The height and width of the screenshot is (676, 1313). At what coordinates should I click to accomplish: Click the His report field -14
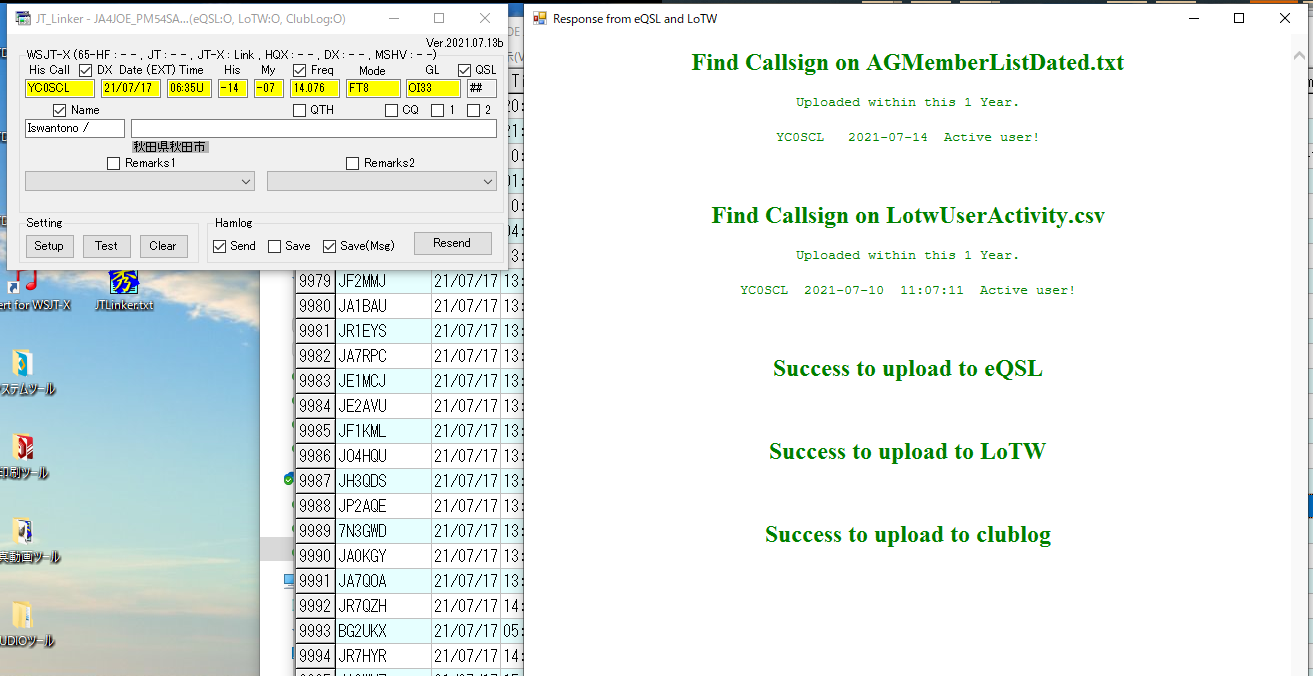[233, 88]
